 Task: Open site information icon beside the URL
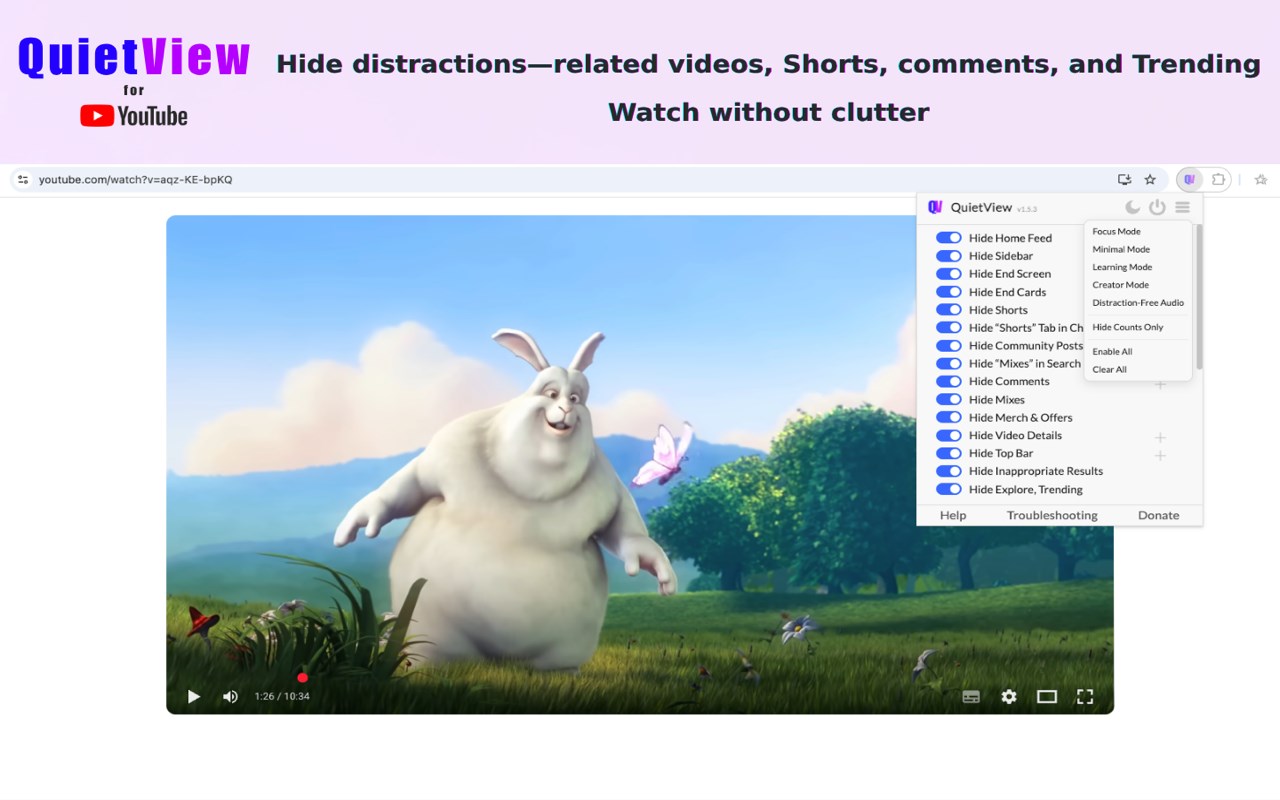[23, 180]
